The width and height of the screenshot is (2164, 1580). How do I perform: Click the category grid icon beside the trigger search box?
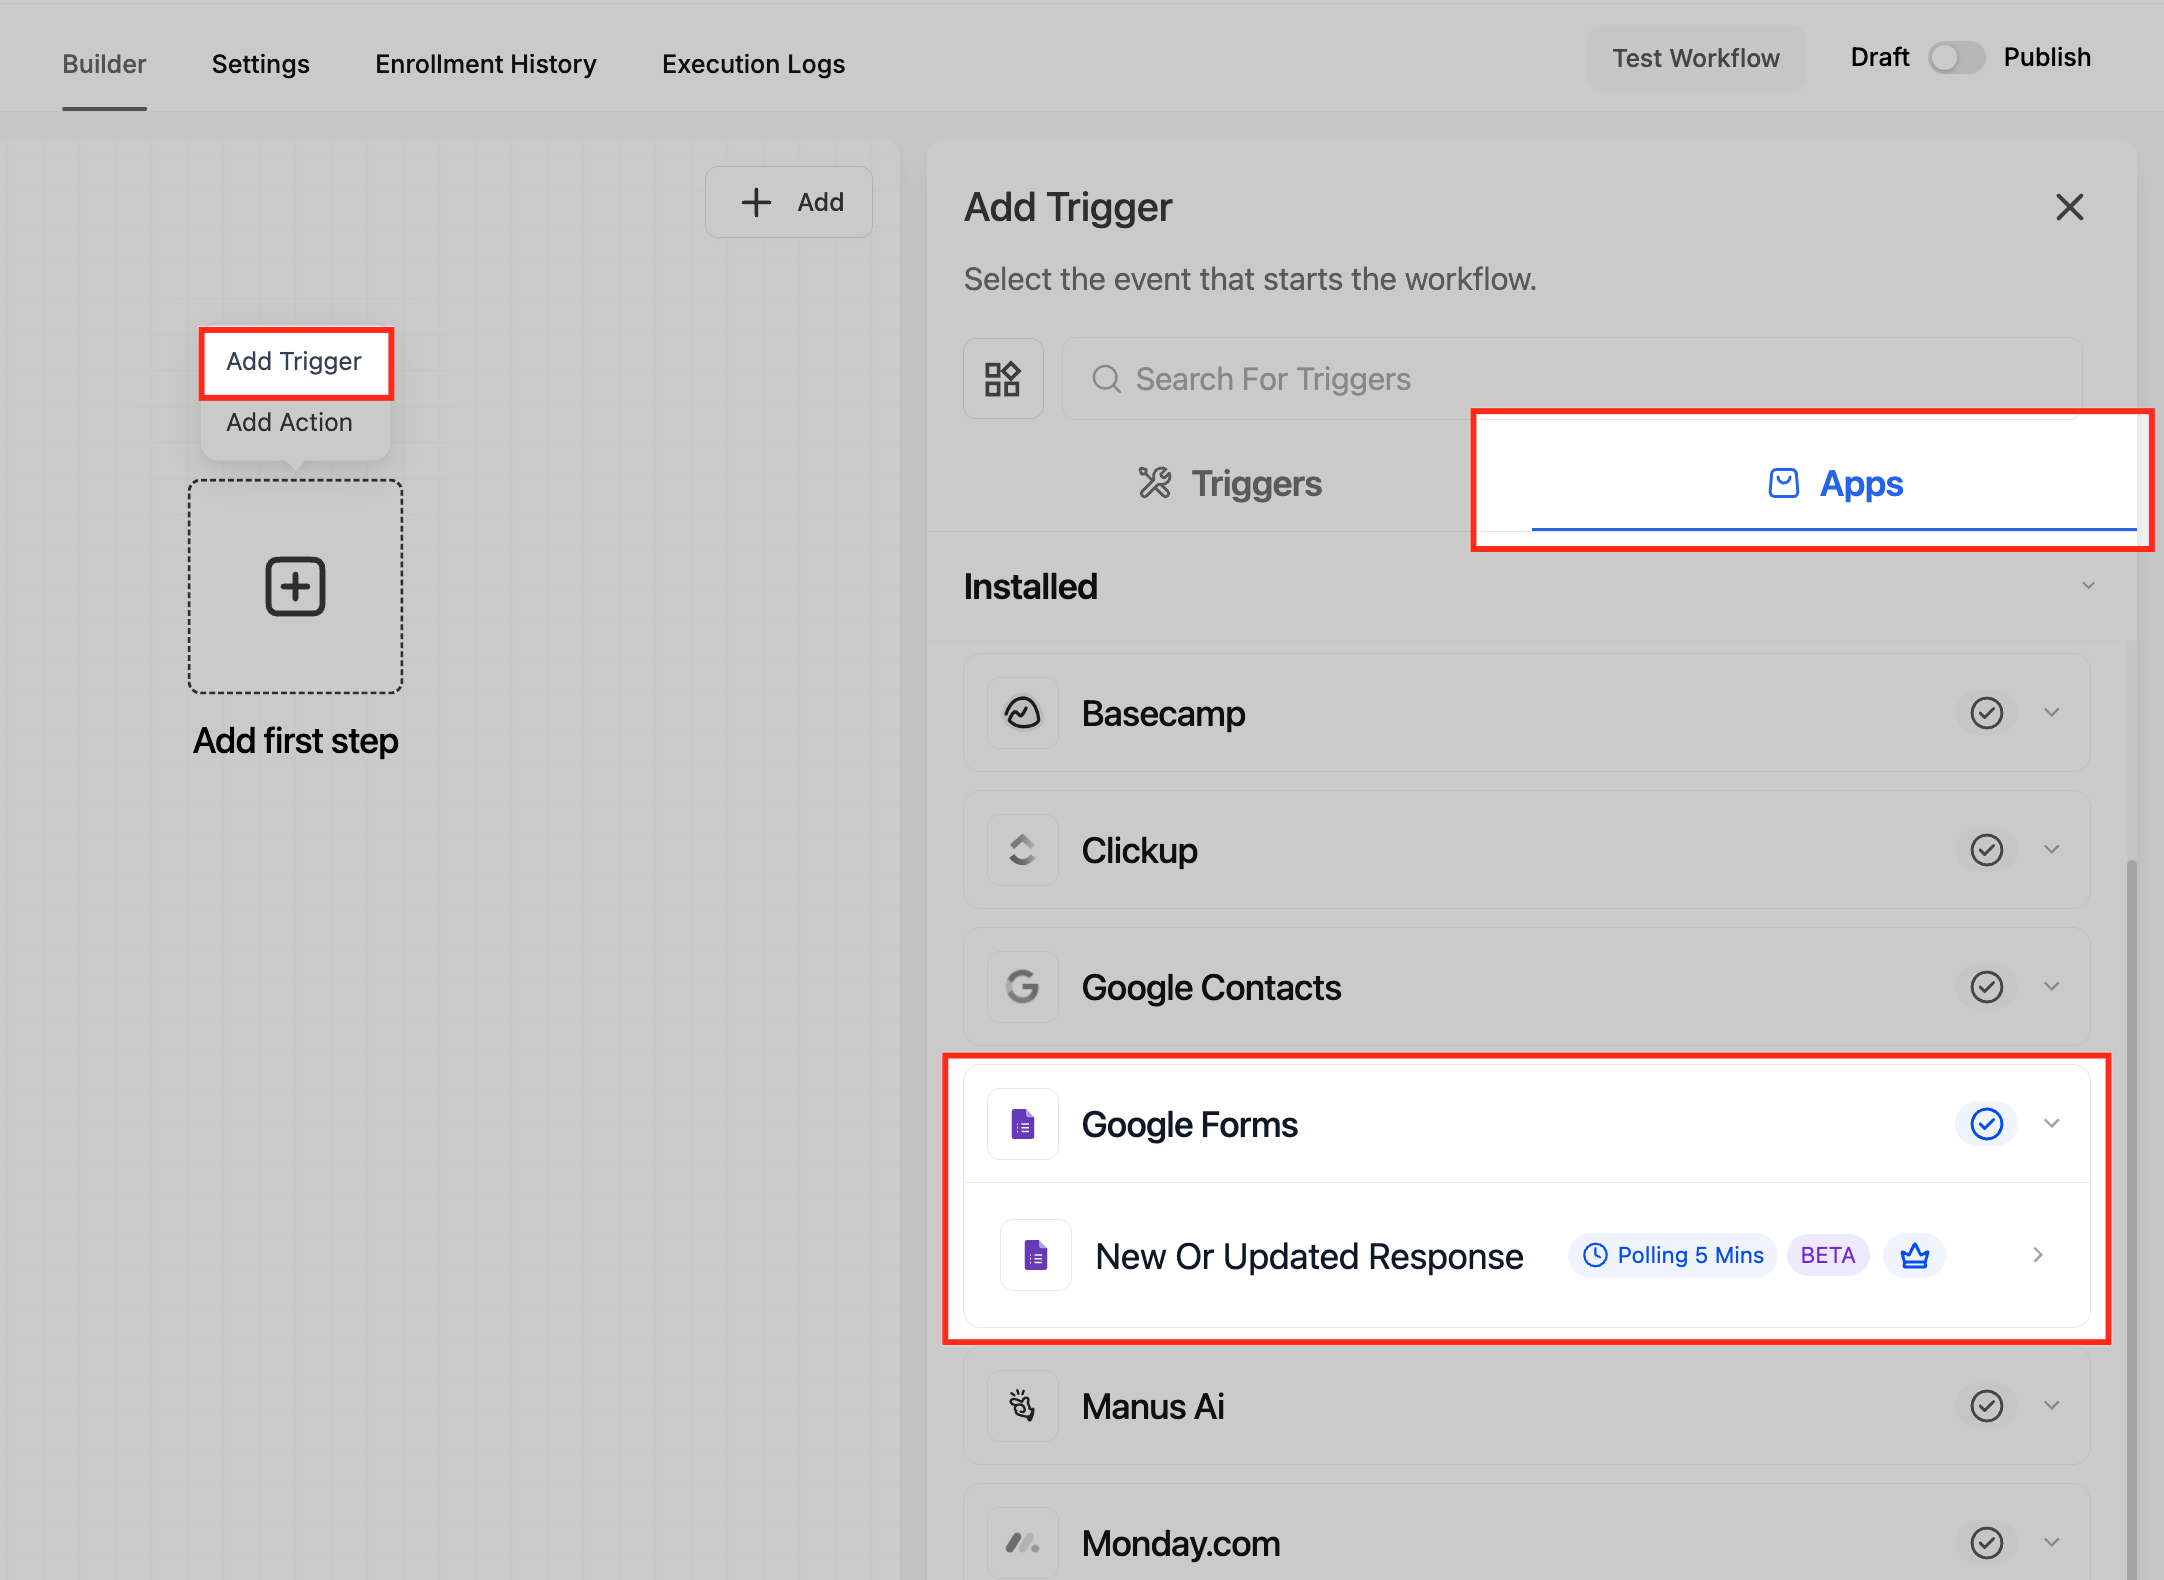pyautogui.click(x=1002, y=379)
